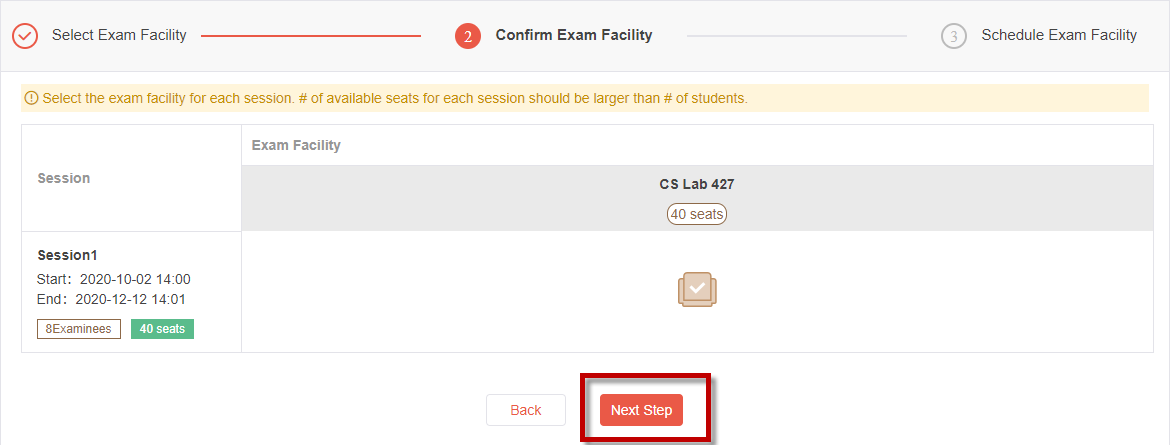Click the gray step 3 circle
The image size is (1170, 445).
click(x=954, y=36)
